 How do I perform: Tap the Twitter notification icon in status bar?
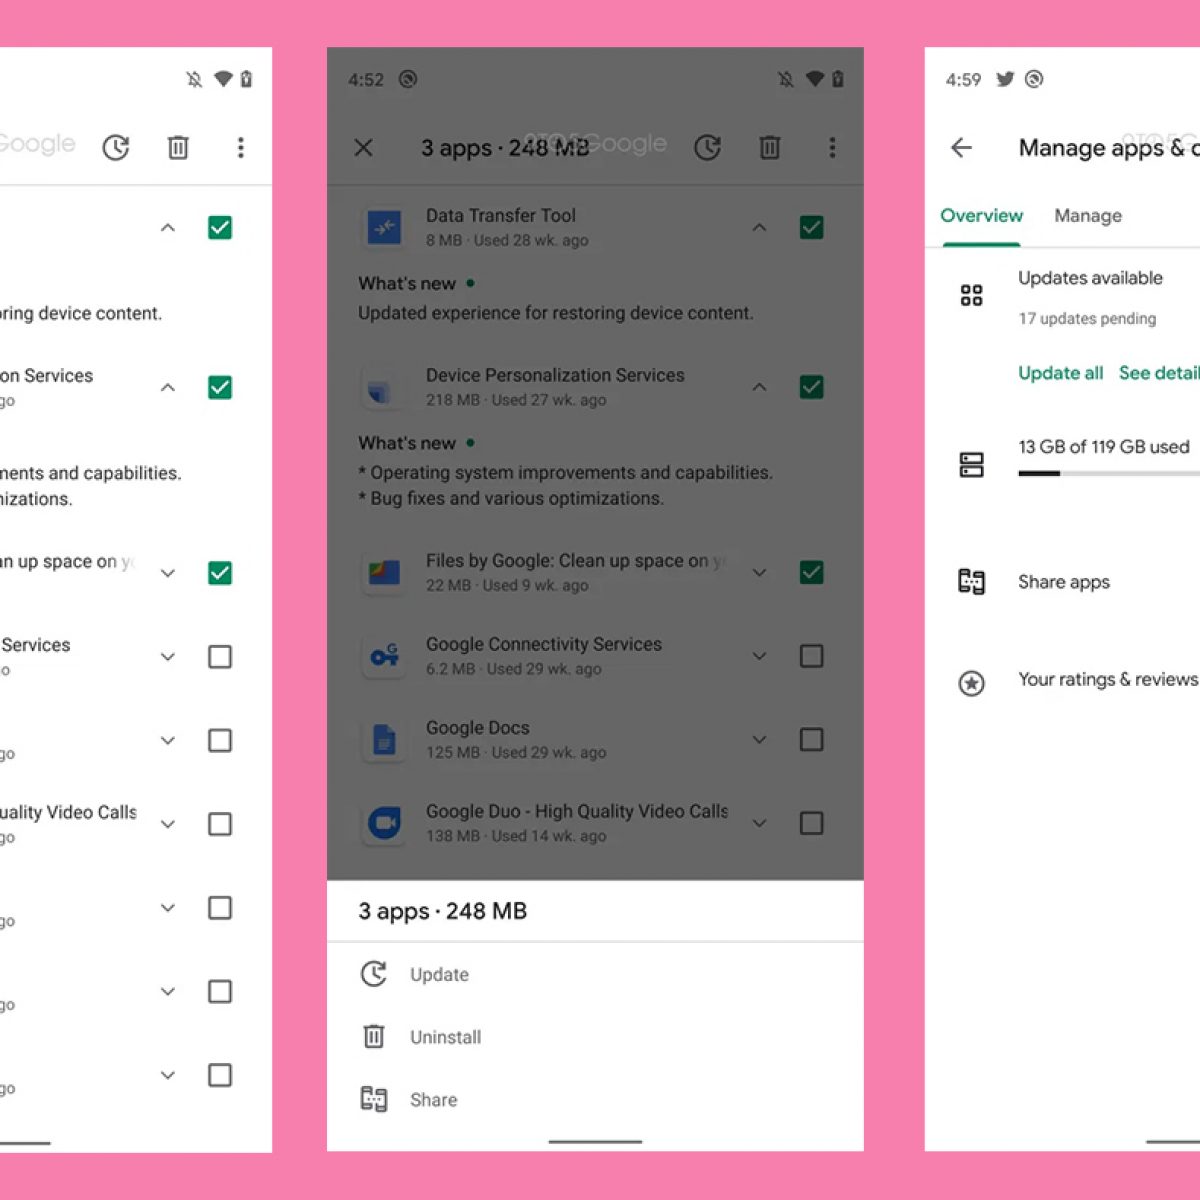pyautogui.click(x=1005, y=79)
